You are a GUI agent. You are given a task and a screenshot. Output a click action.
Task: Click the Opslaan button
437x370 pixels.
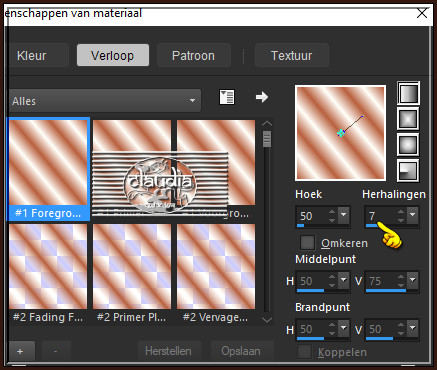pos(241,351)
